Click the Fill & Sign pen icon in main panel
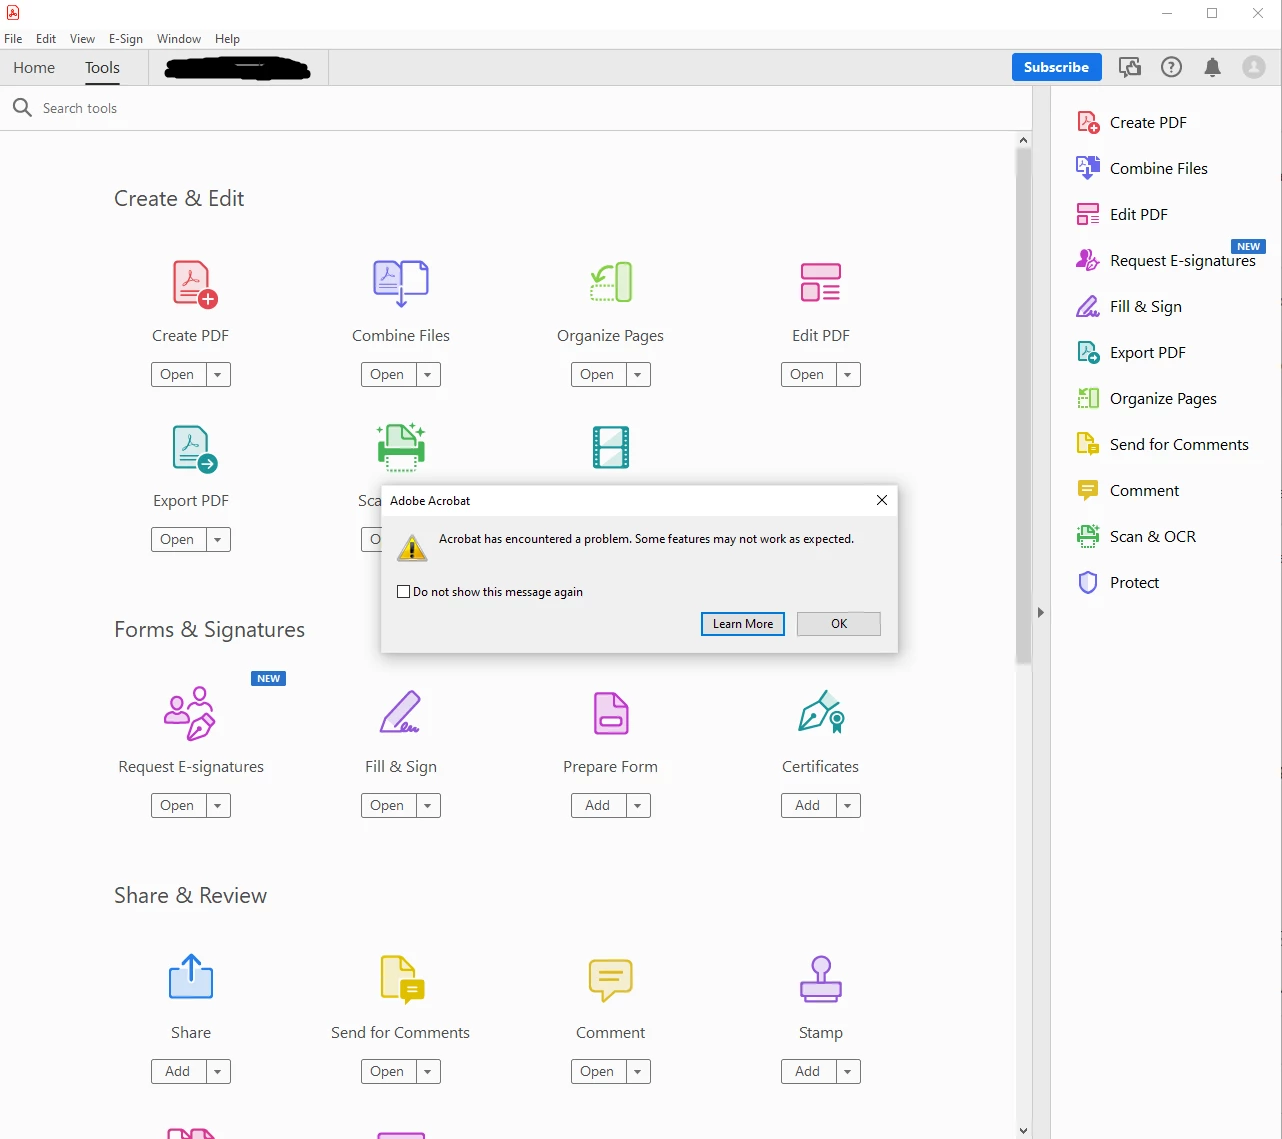This screenshot has height=1139, width=1282. pos(401,712)
